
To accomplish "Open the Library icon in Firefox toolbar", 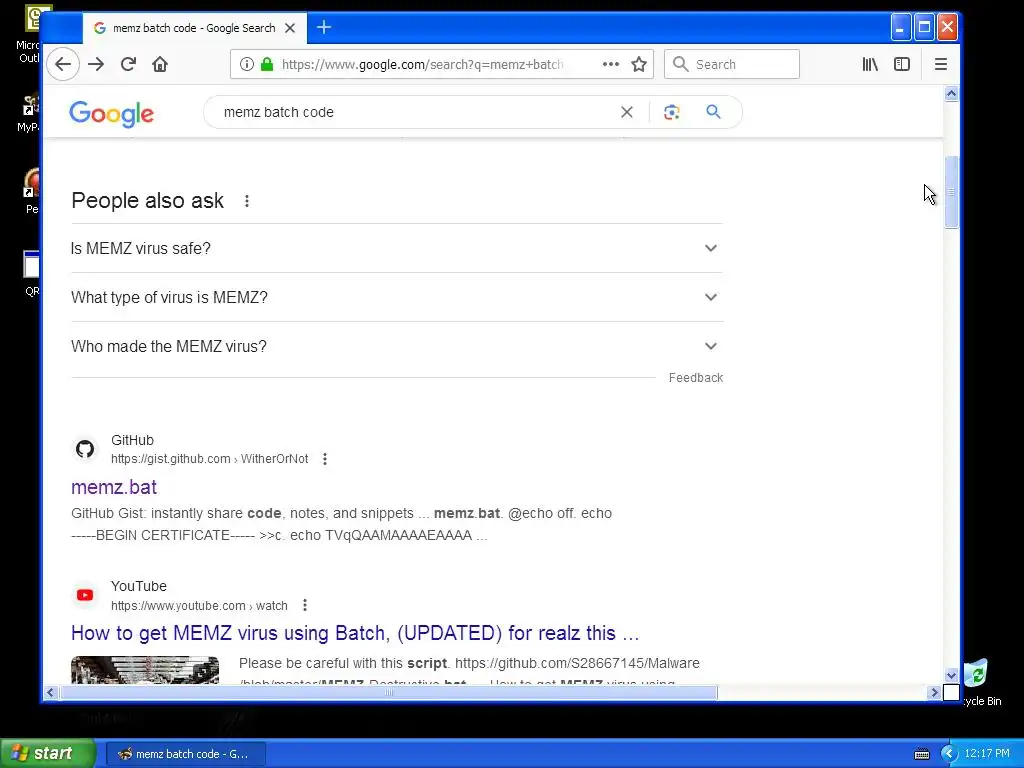I will click(x=870, y=64).
